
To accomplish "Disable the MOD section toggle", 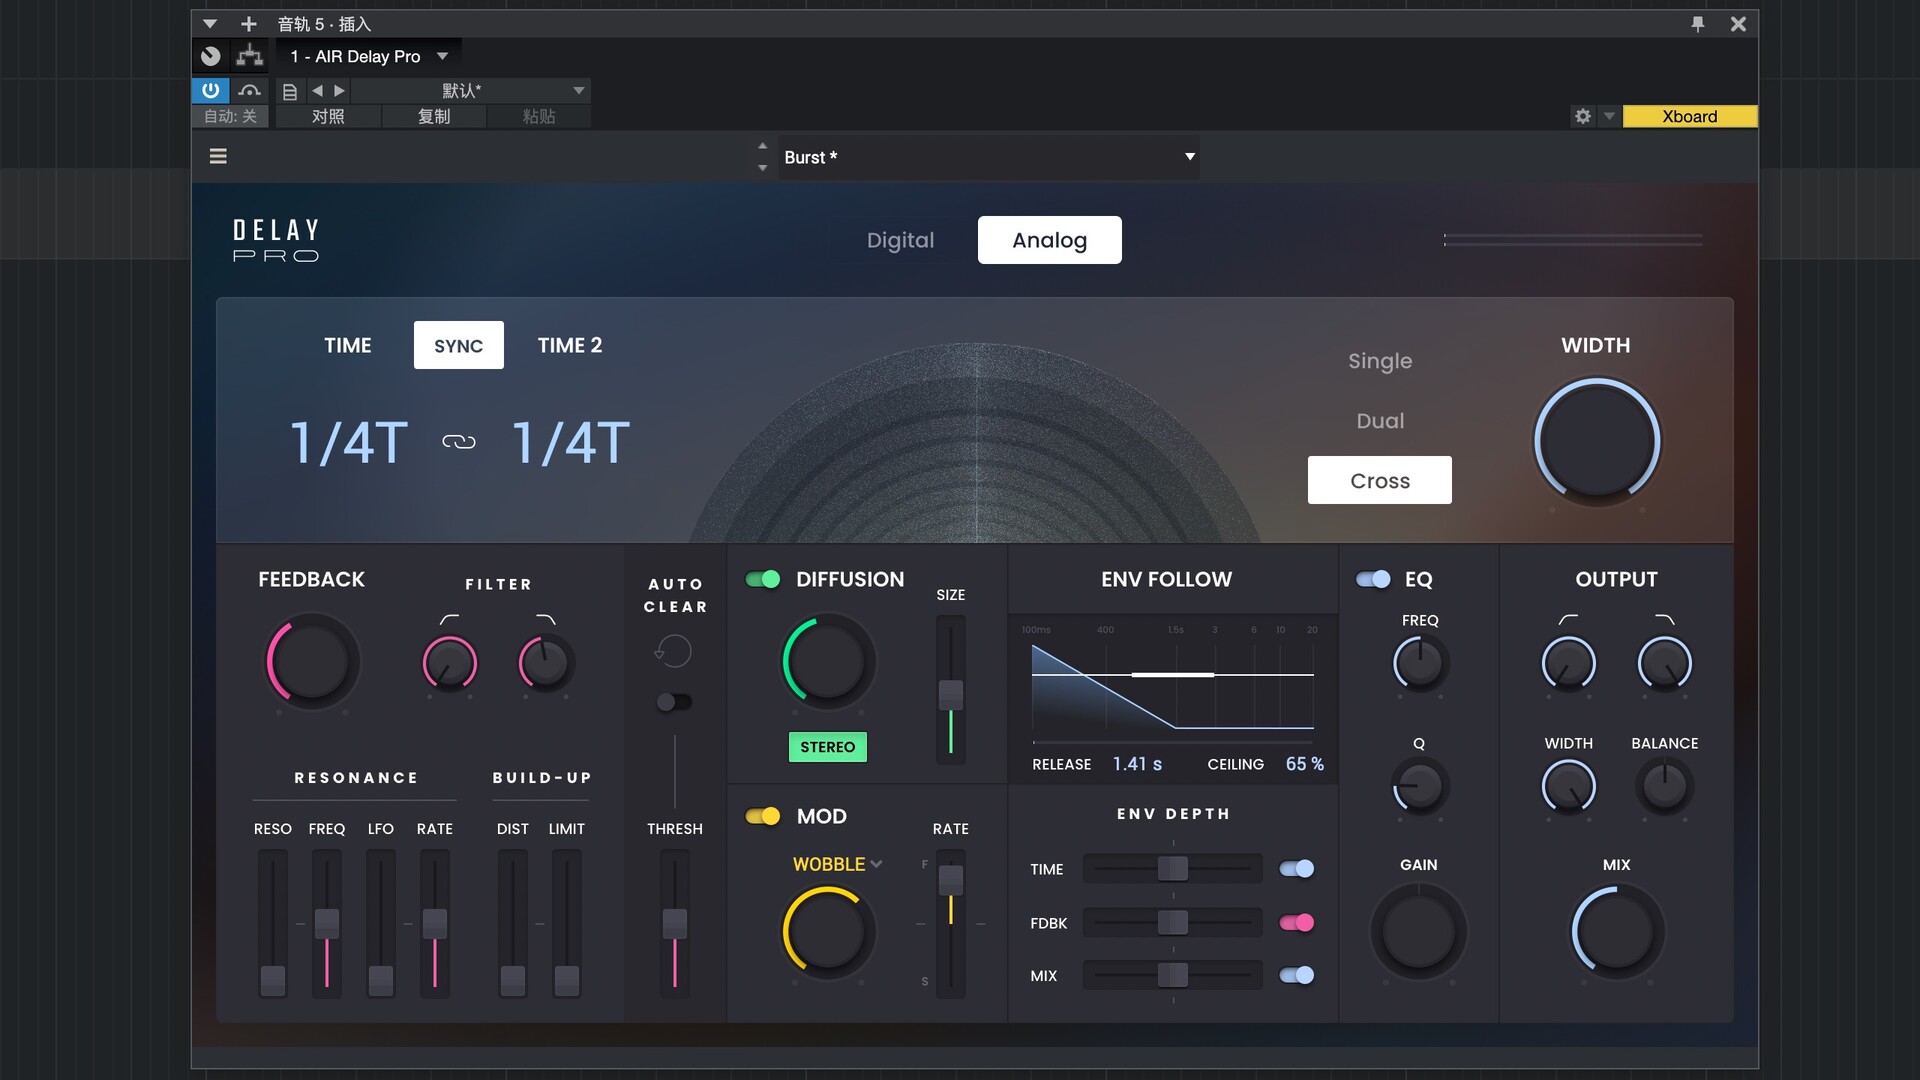I will [762, 816].
